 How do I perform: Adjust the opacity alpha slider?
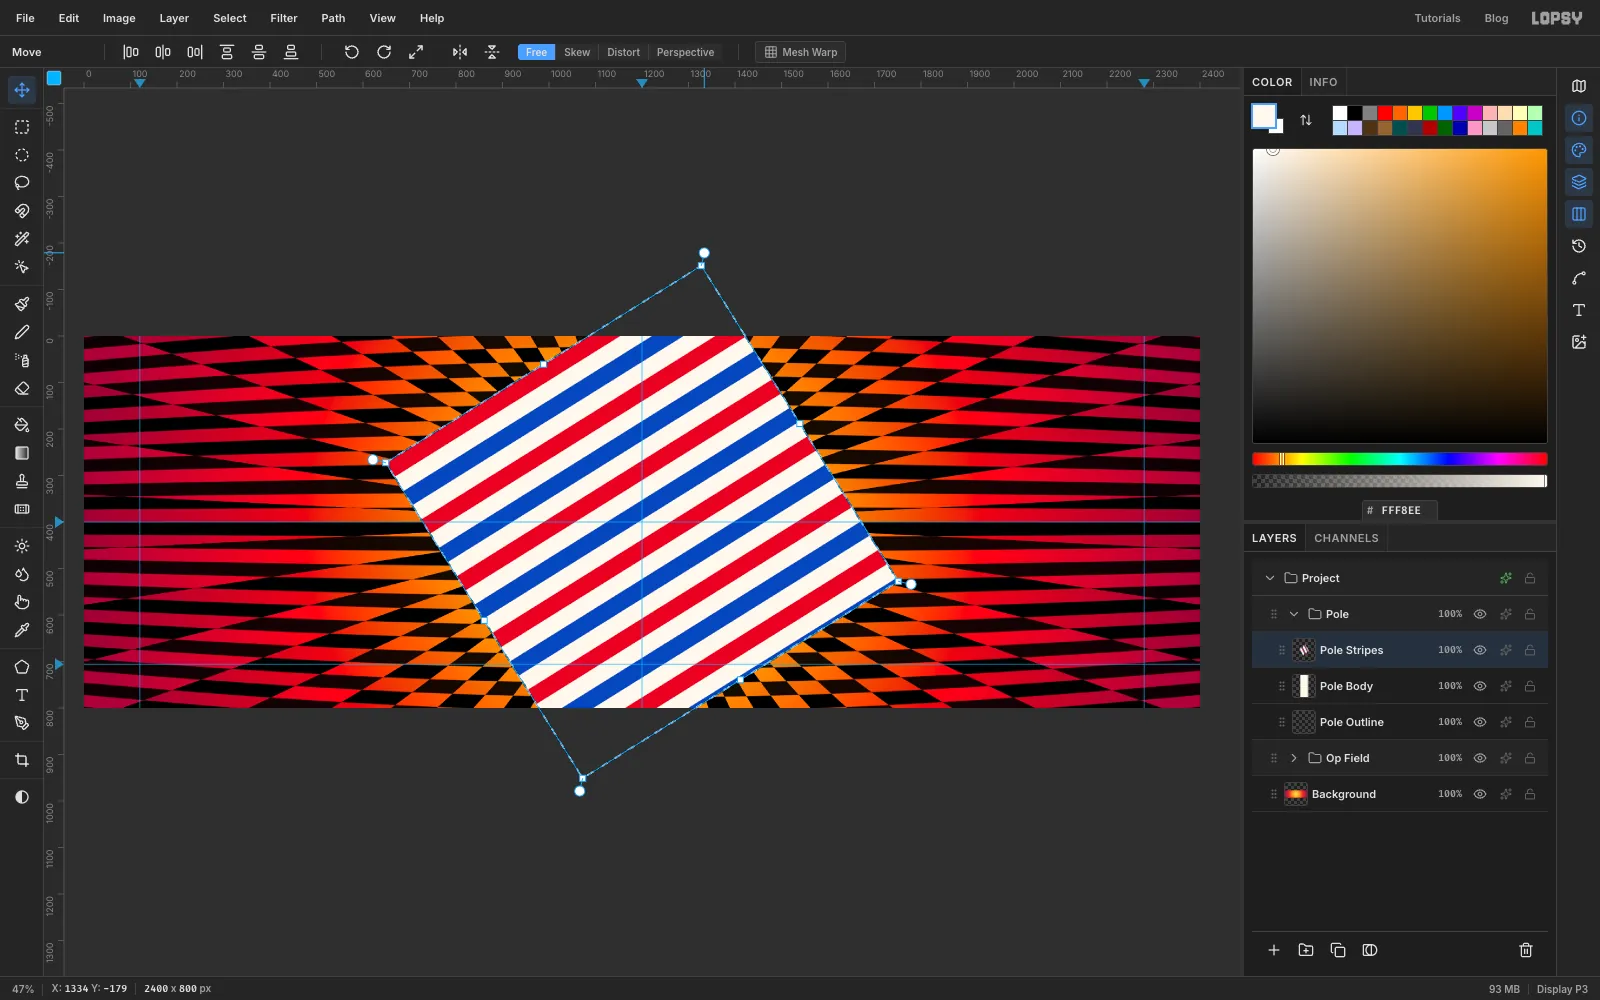pyautogui.click(x=1399, y=481)
